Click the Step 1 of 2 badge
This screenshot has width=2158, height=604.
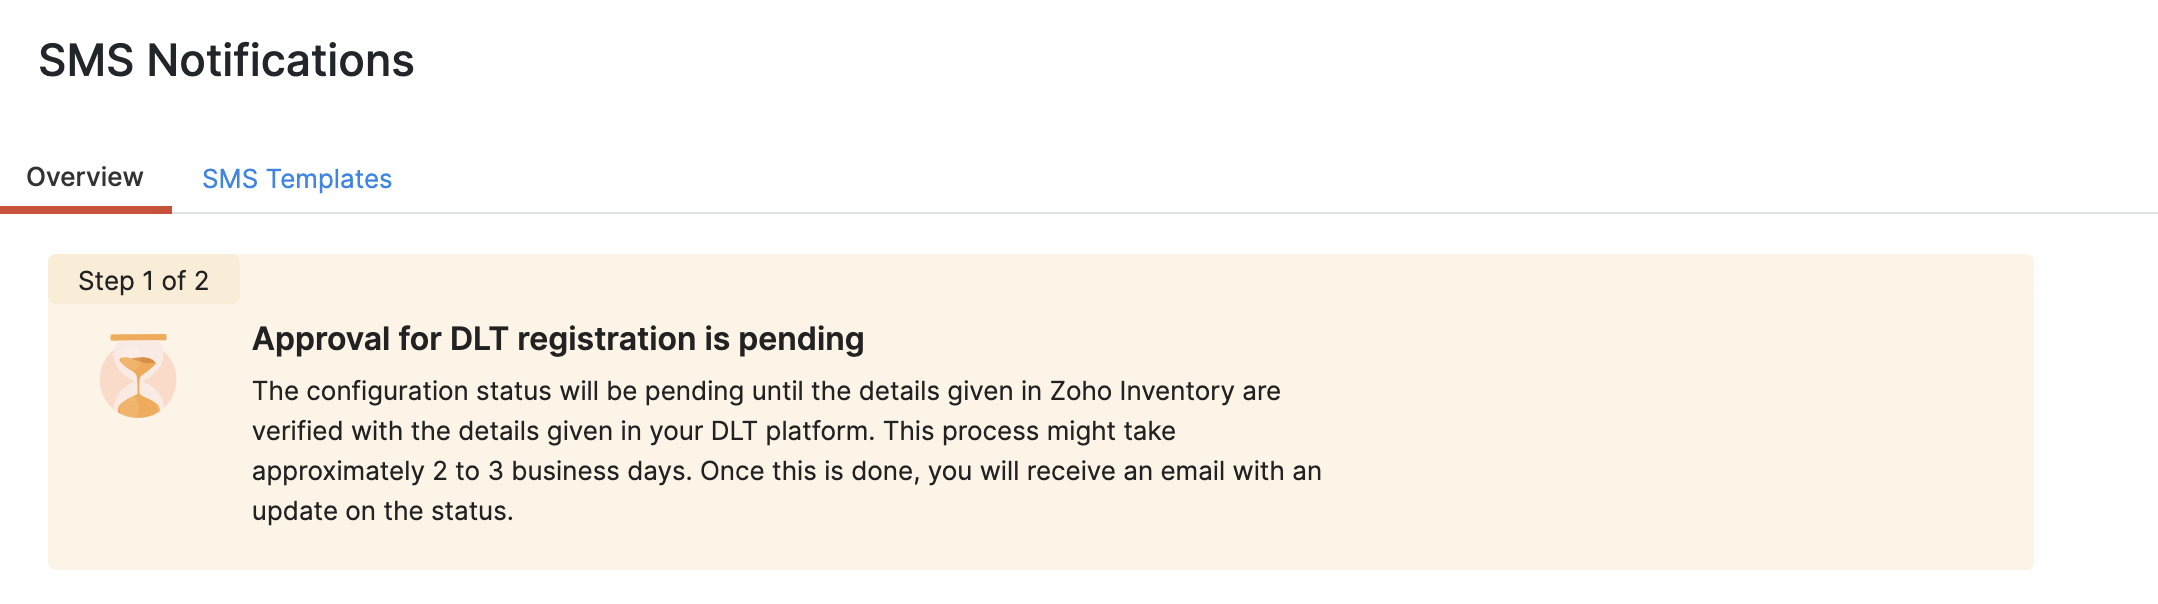(x=143, y=281)
